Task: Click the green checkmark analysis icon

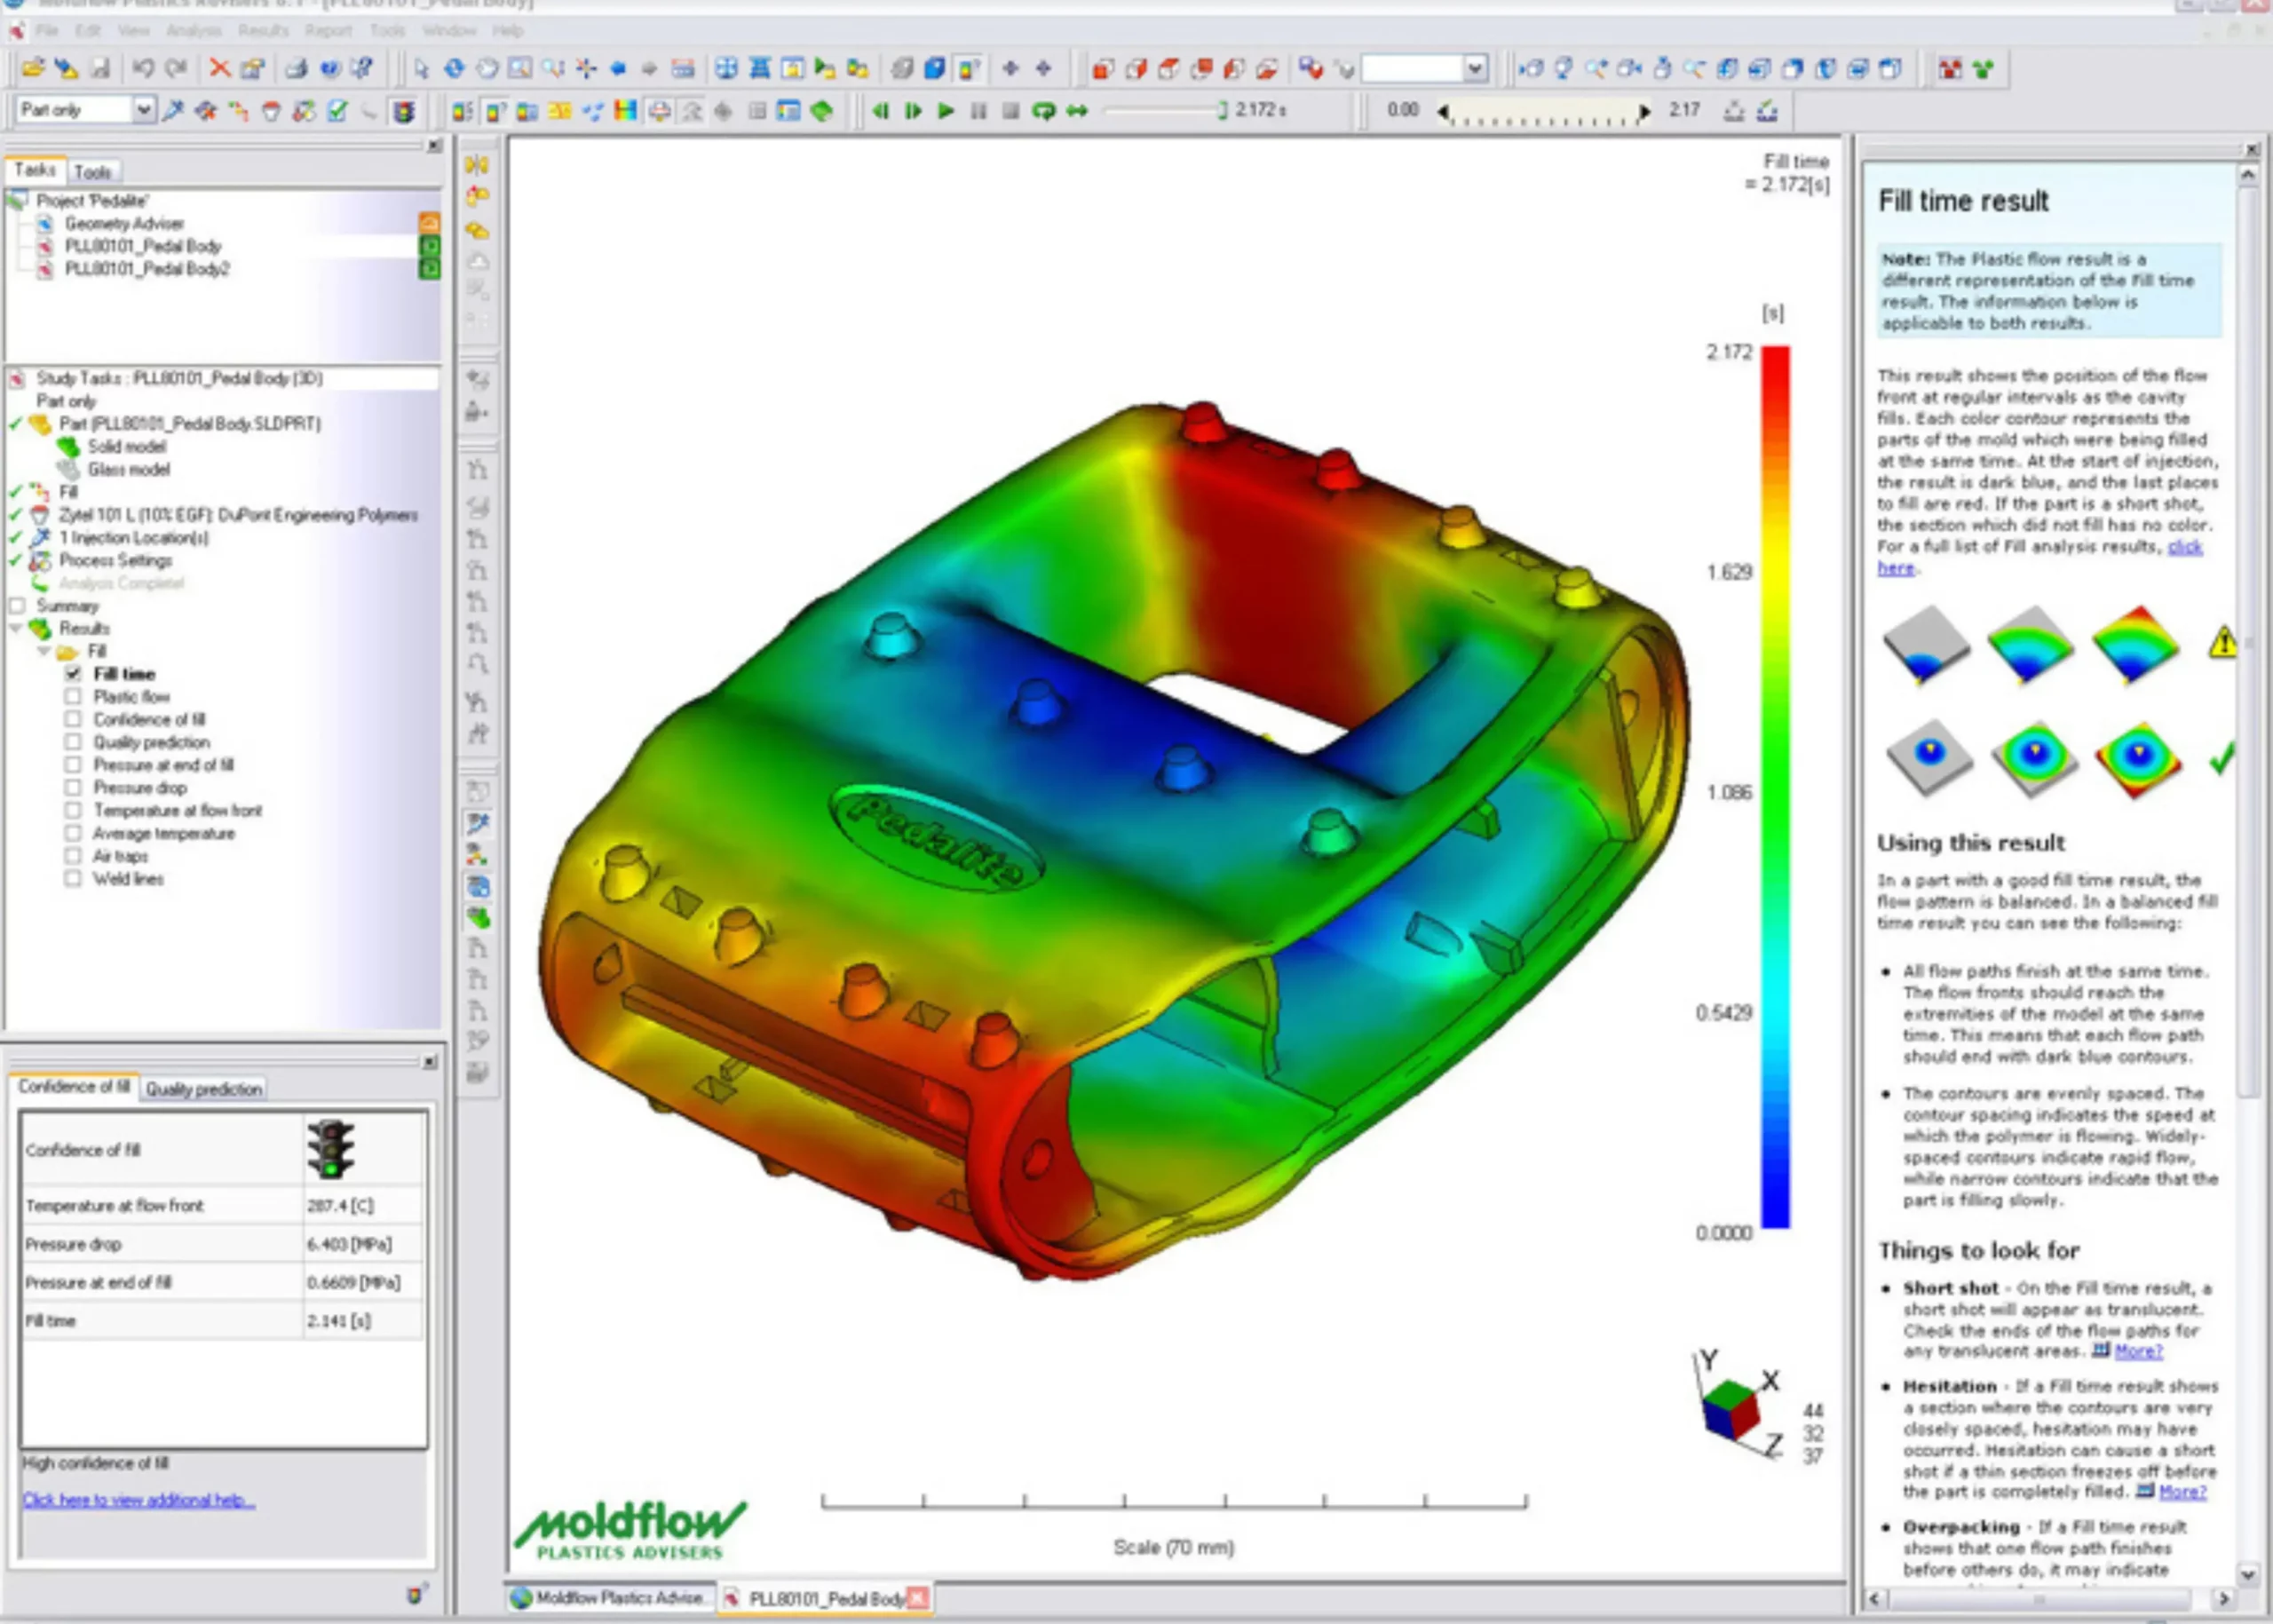Action: (x=338, y=111)
